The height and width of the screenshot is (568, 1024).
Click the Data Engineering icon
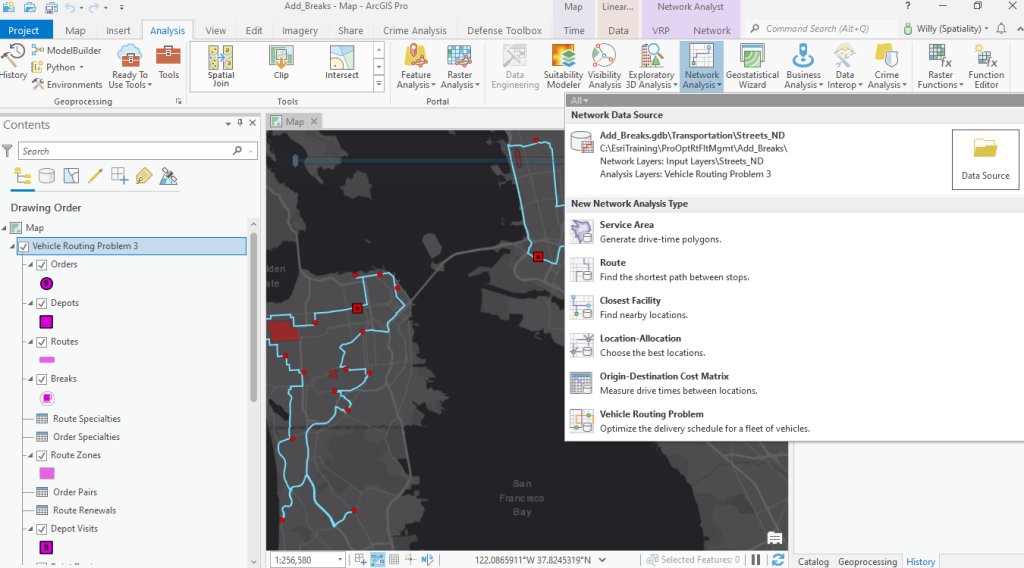coord(515,67)
